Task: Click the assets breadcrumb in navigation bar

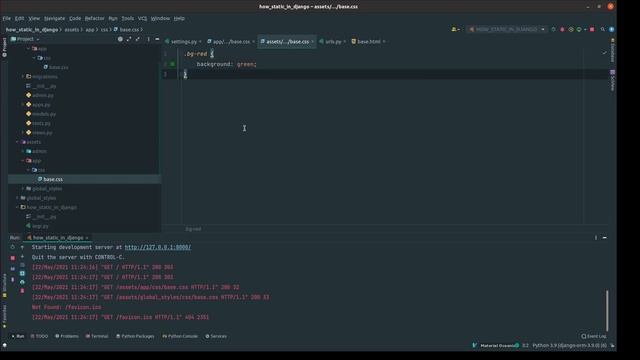Action: (x=71, y=30)
